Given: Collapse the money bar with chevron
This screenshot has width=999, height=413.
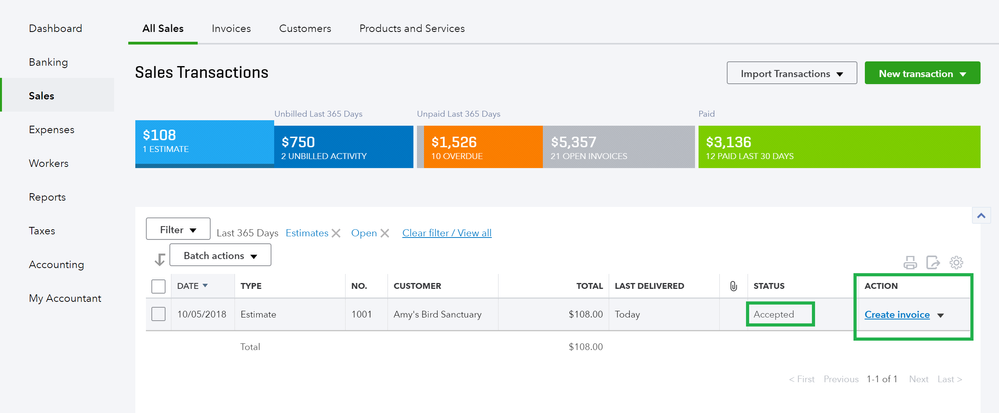Looking at the screenshot, I should point(981,215).
